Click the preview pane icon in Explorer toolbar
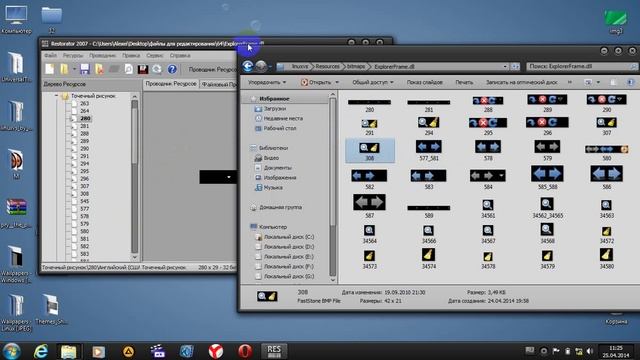 [613, 82]
